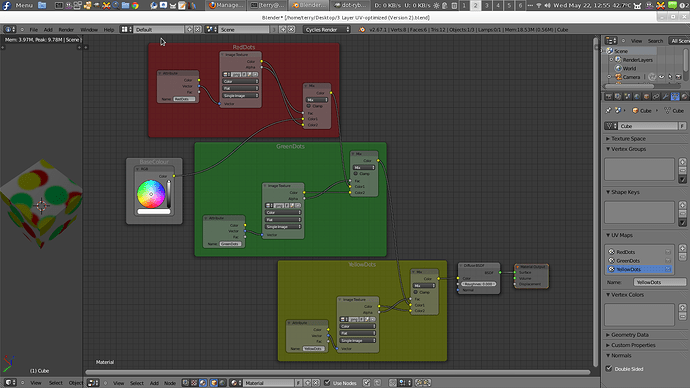Open the Object Data mesh tab icon

tap(675, 96)
